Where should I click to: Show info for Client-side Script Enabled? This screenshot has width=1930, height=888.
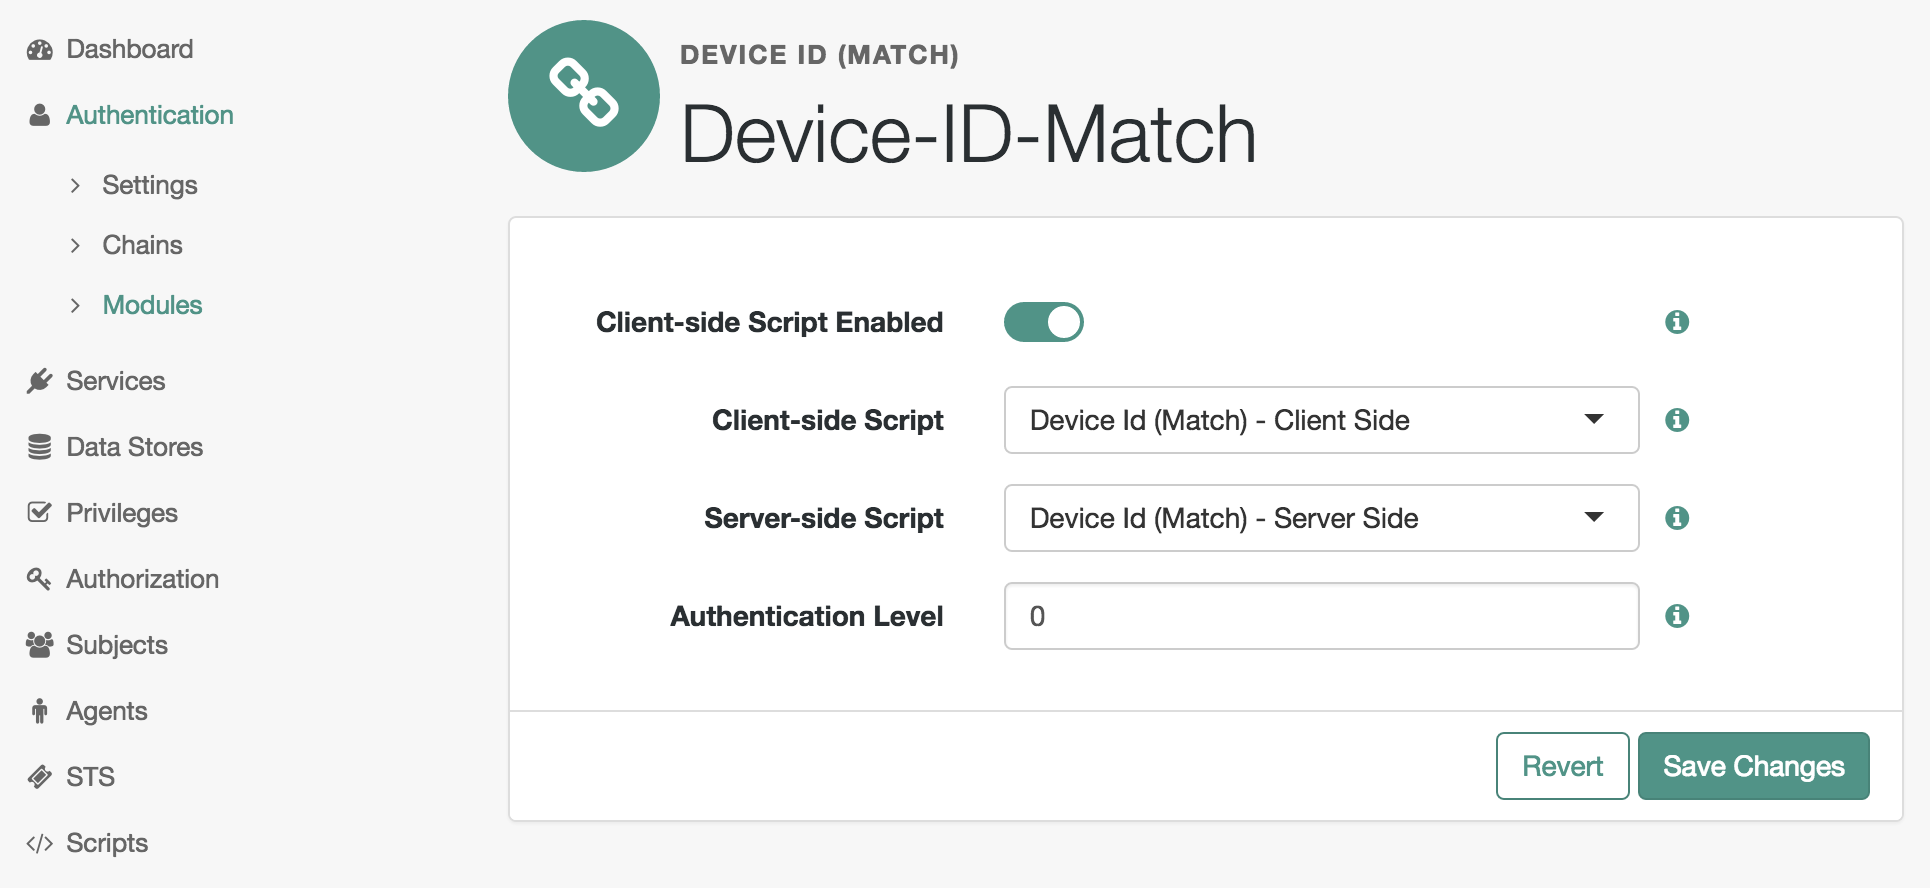pyautogui.click(x=1677, y=322)
